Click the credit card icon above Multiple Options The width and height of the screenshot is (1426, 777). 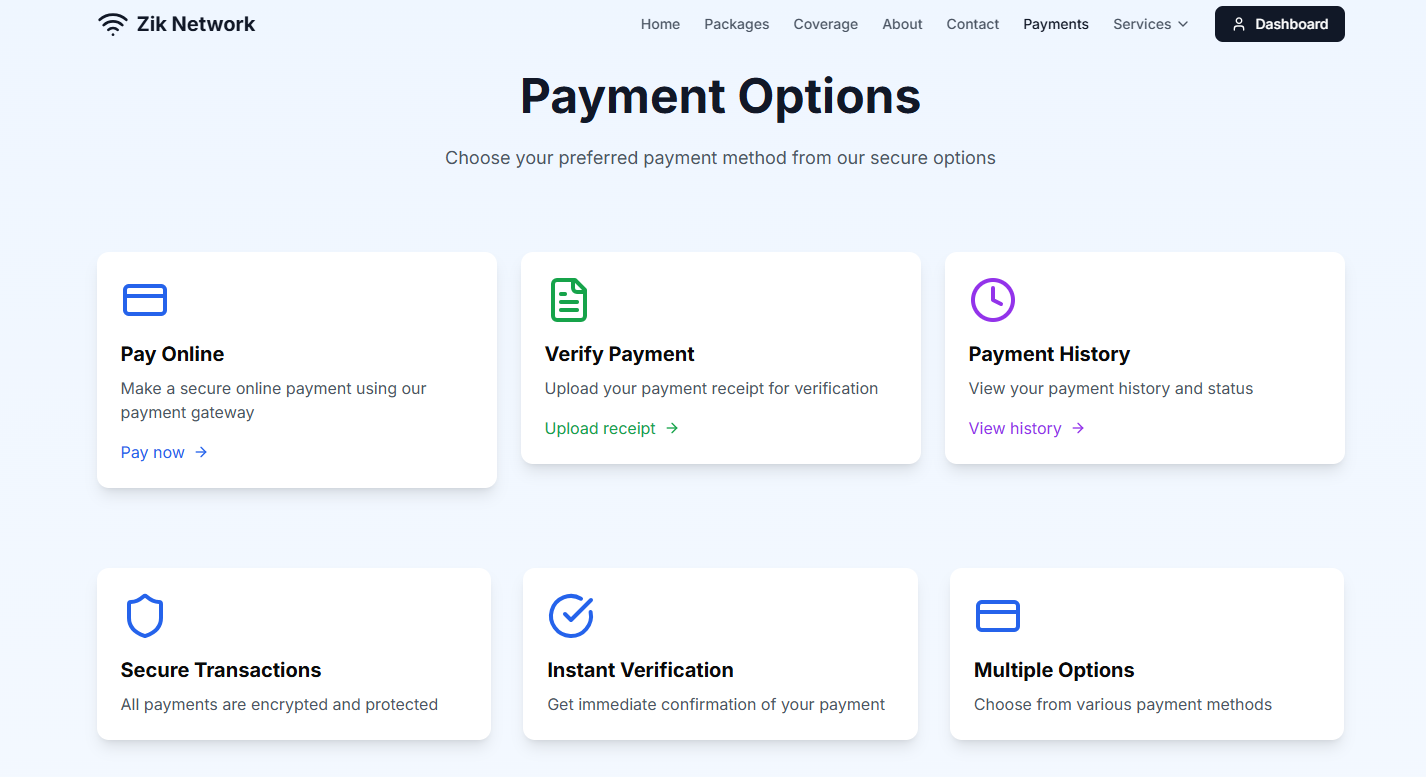[997, 615]
